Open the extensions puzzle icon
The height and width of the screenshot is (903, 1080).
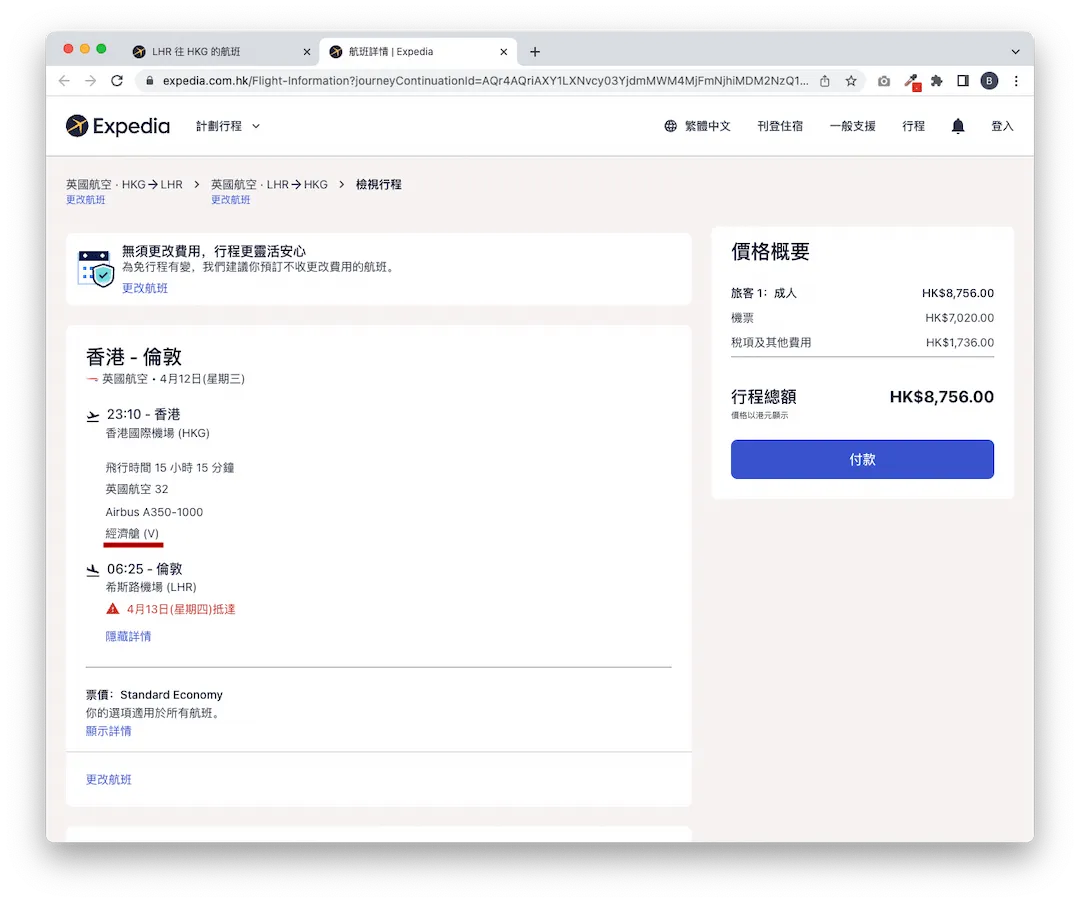pos(937,81)
